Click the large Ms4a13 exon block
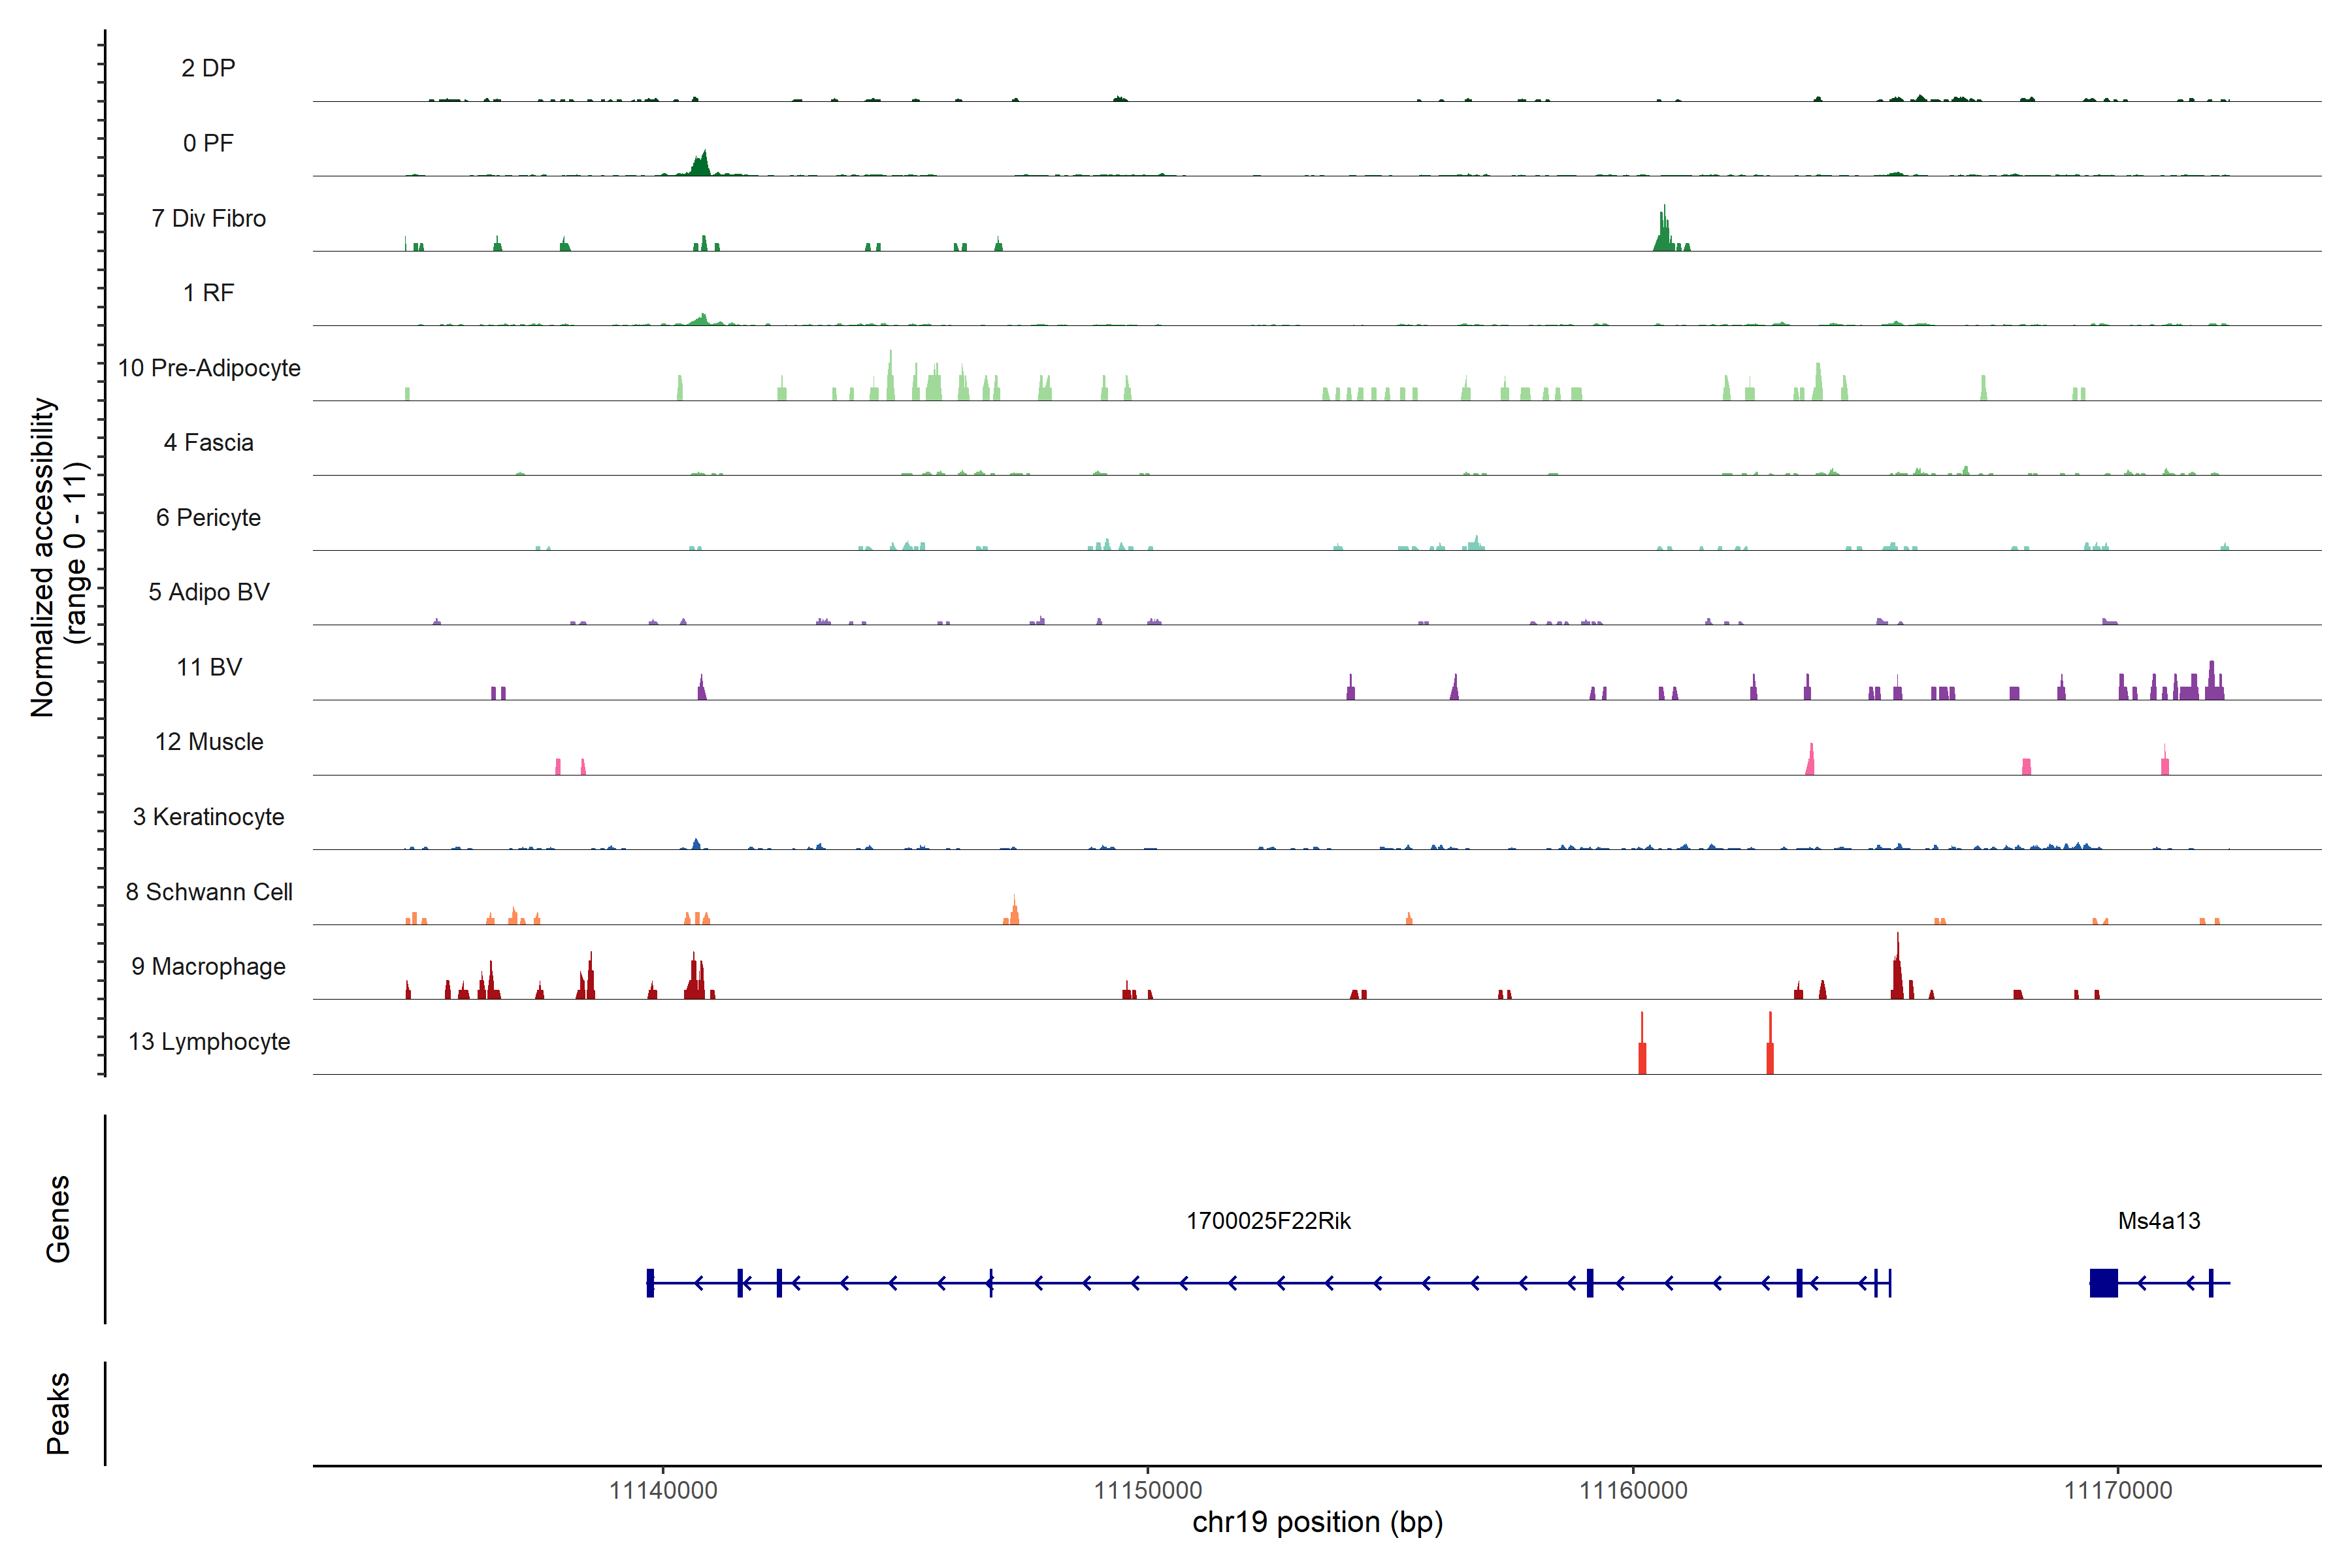The height and width of the screenshot is (1568, 2352). tap(2103, 1283)
